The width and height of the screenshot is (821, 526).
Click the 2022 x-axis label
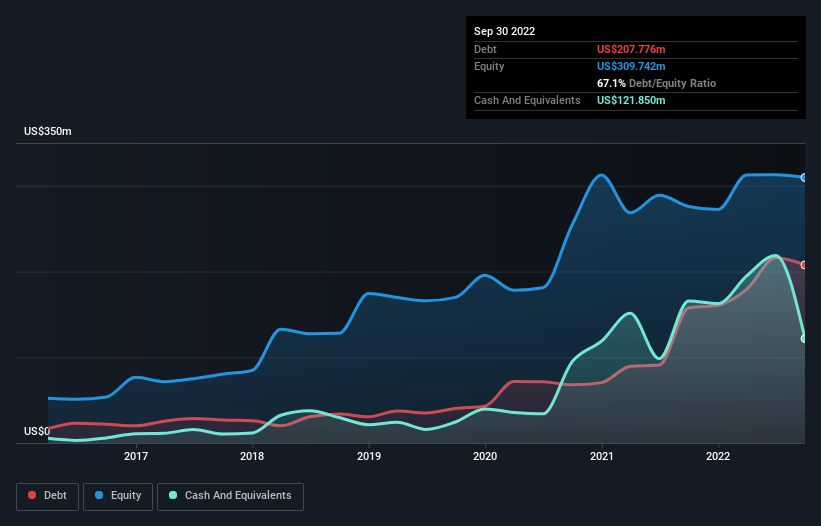click(x=718, y=456)
